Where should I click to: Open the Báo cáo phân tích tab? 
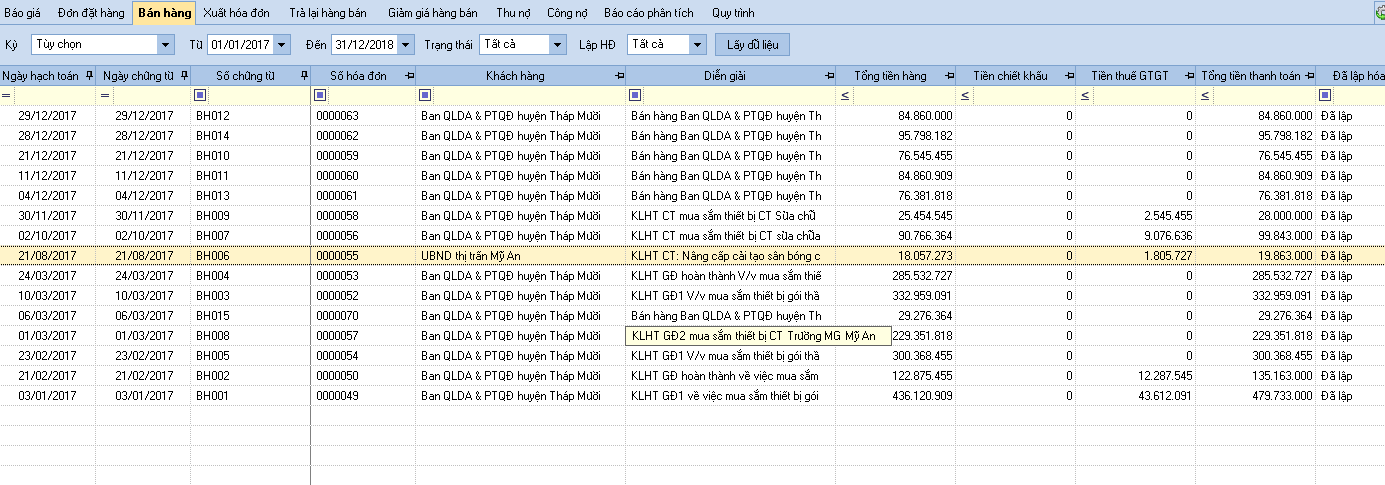click(x=649, y=14)
